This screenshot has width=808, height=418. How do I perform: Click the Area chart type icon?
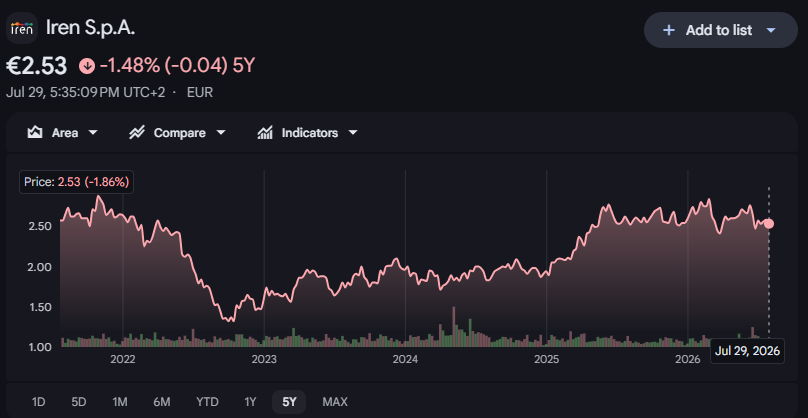coord(35,133)
